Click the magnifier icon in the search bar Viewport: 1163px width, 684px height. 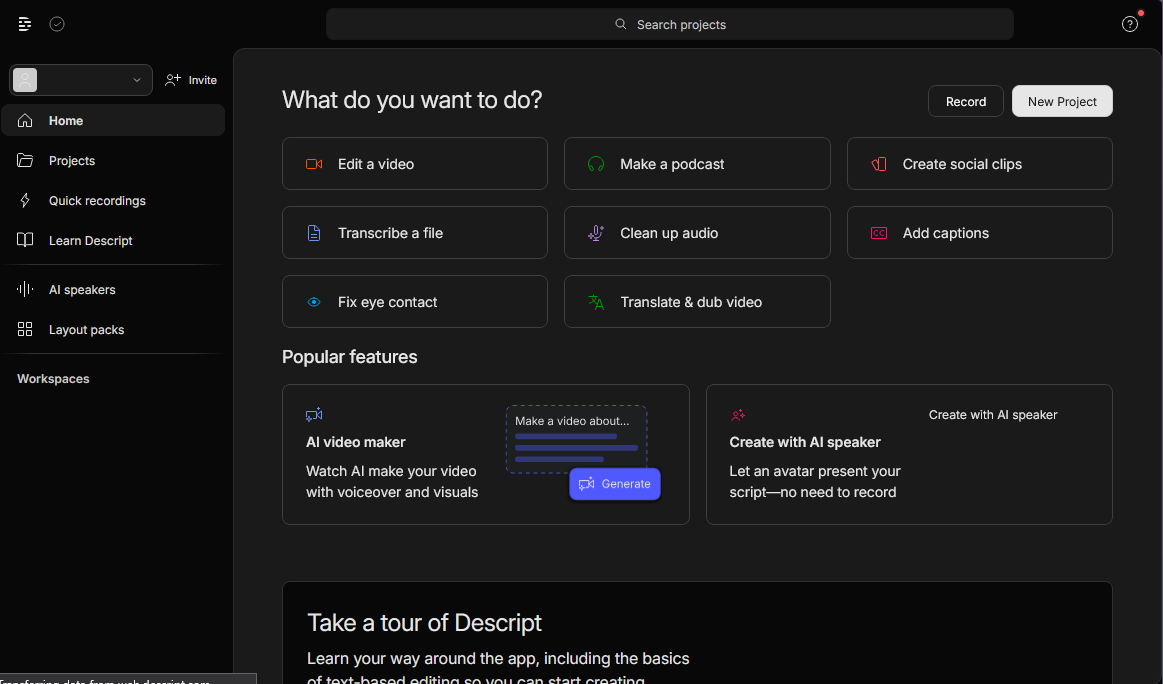pyautogui.click(x=621, y=24)
